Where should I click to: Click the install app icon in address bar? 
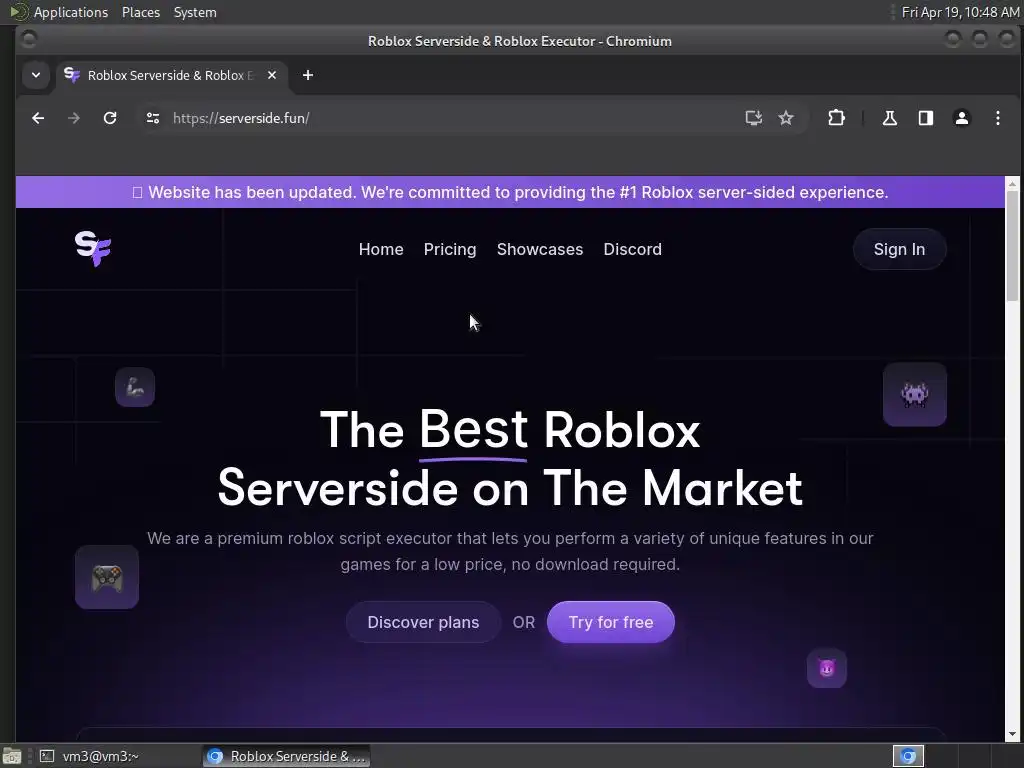coord(754,118)
